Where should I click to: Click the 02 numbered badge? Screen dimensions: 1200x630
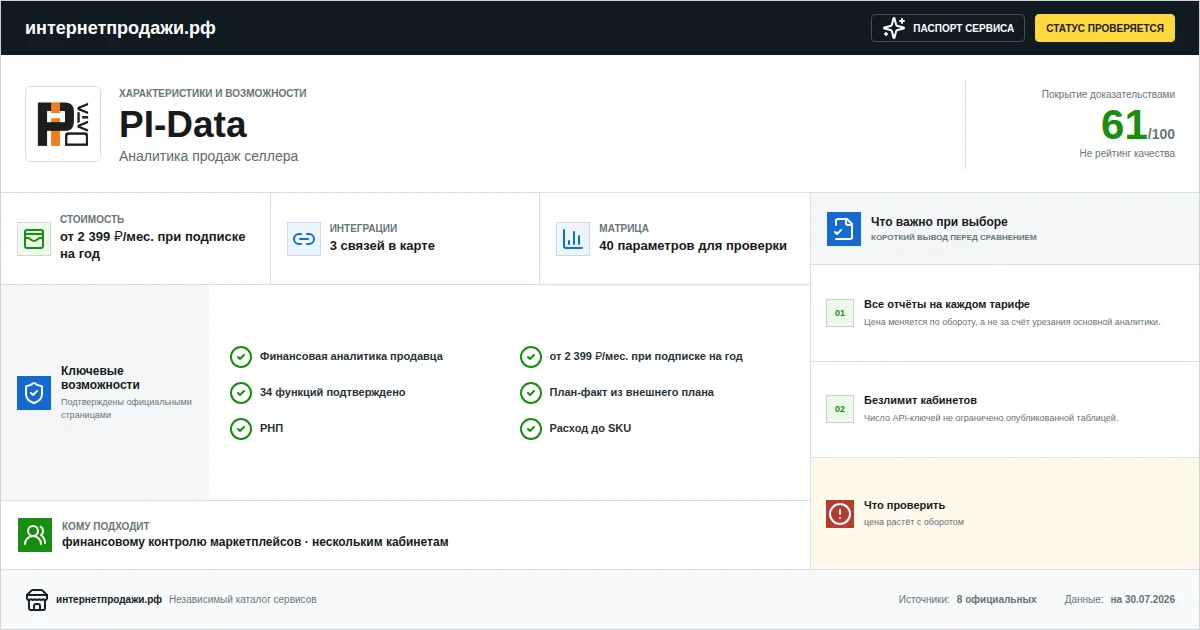pos(840,409)
